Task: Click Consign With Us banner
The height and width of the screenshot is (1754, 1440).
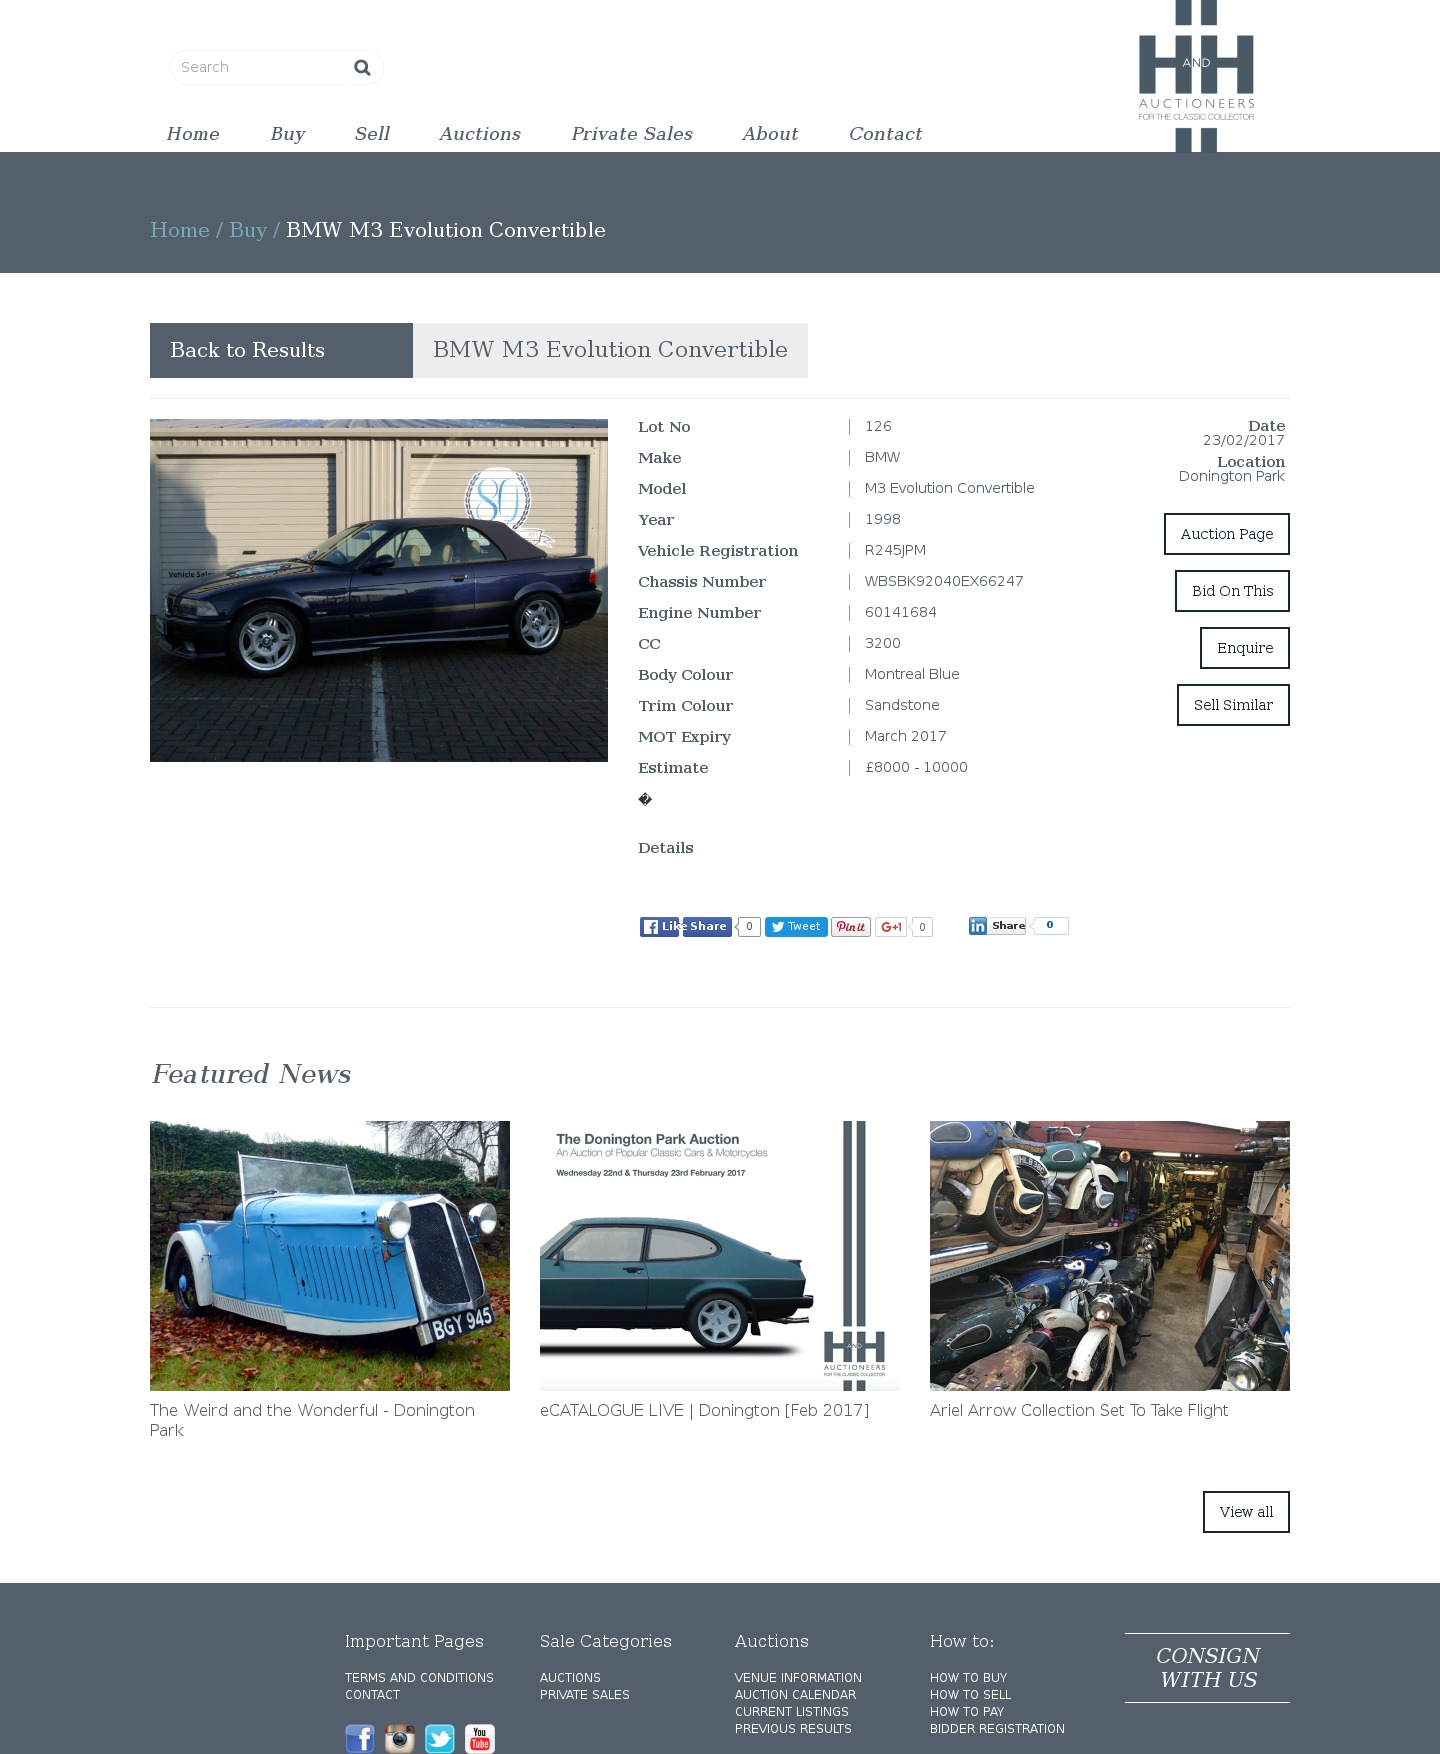Action: [1207, 1668]
